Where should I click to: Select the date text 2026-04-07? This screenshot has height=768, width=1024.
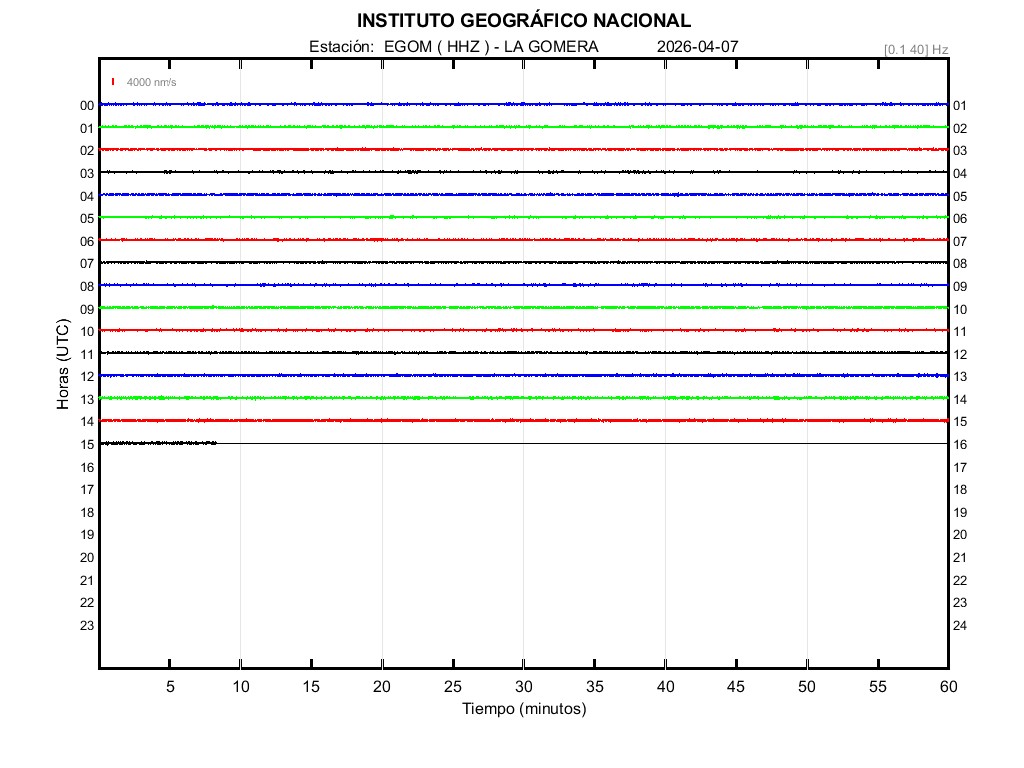point(698,47)
